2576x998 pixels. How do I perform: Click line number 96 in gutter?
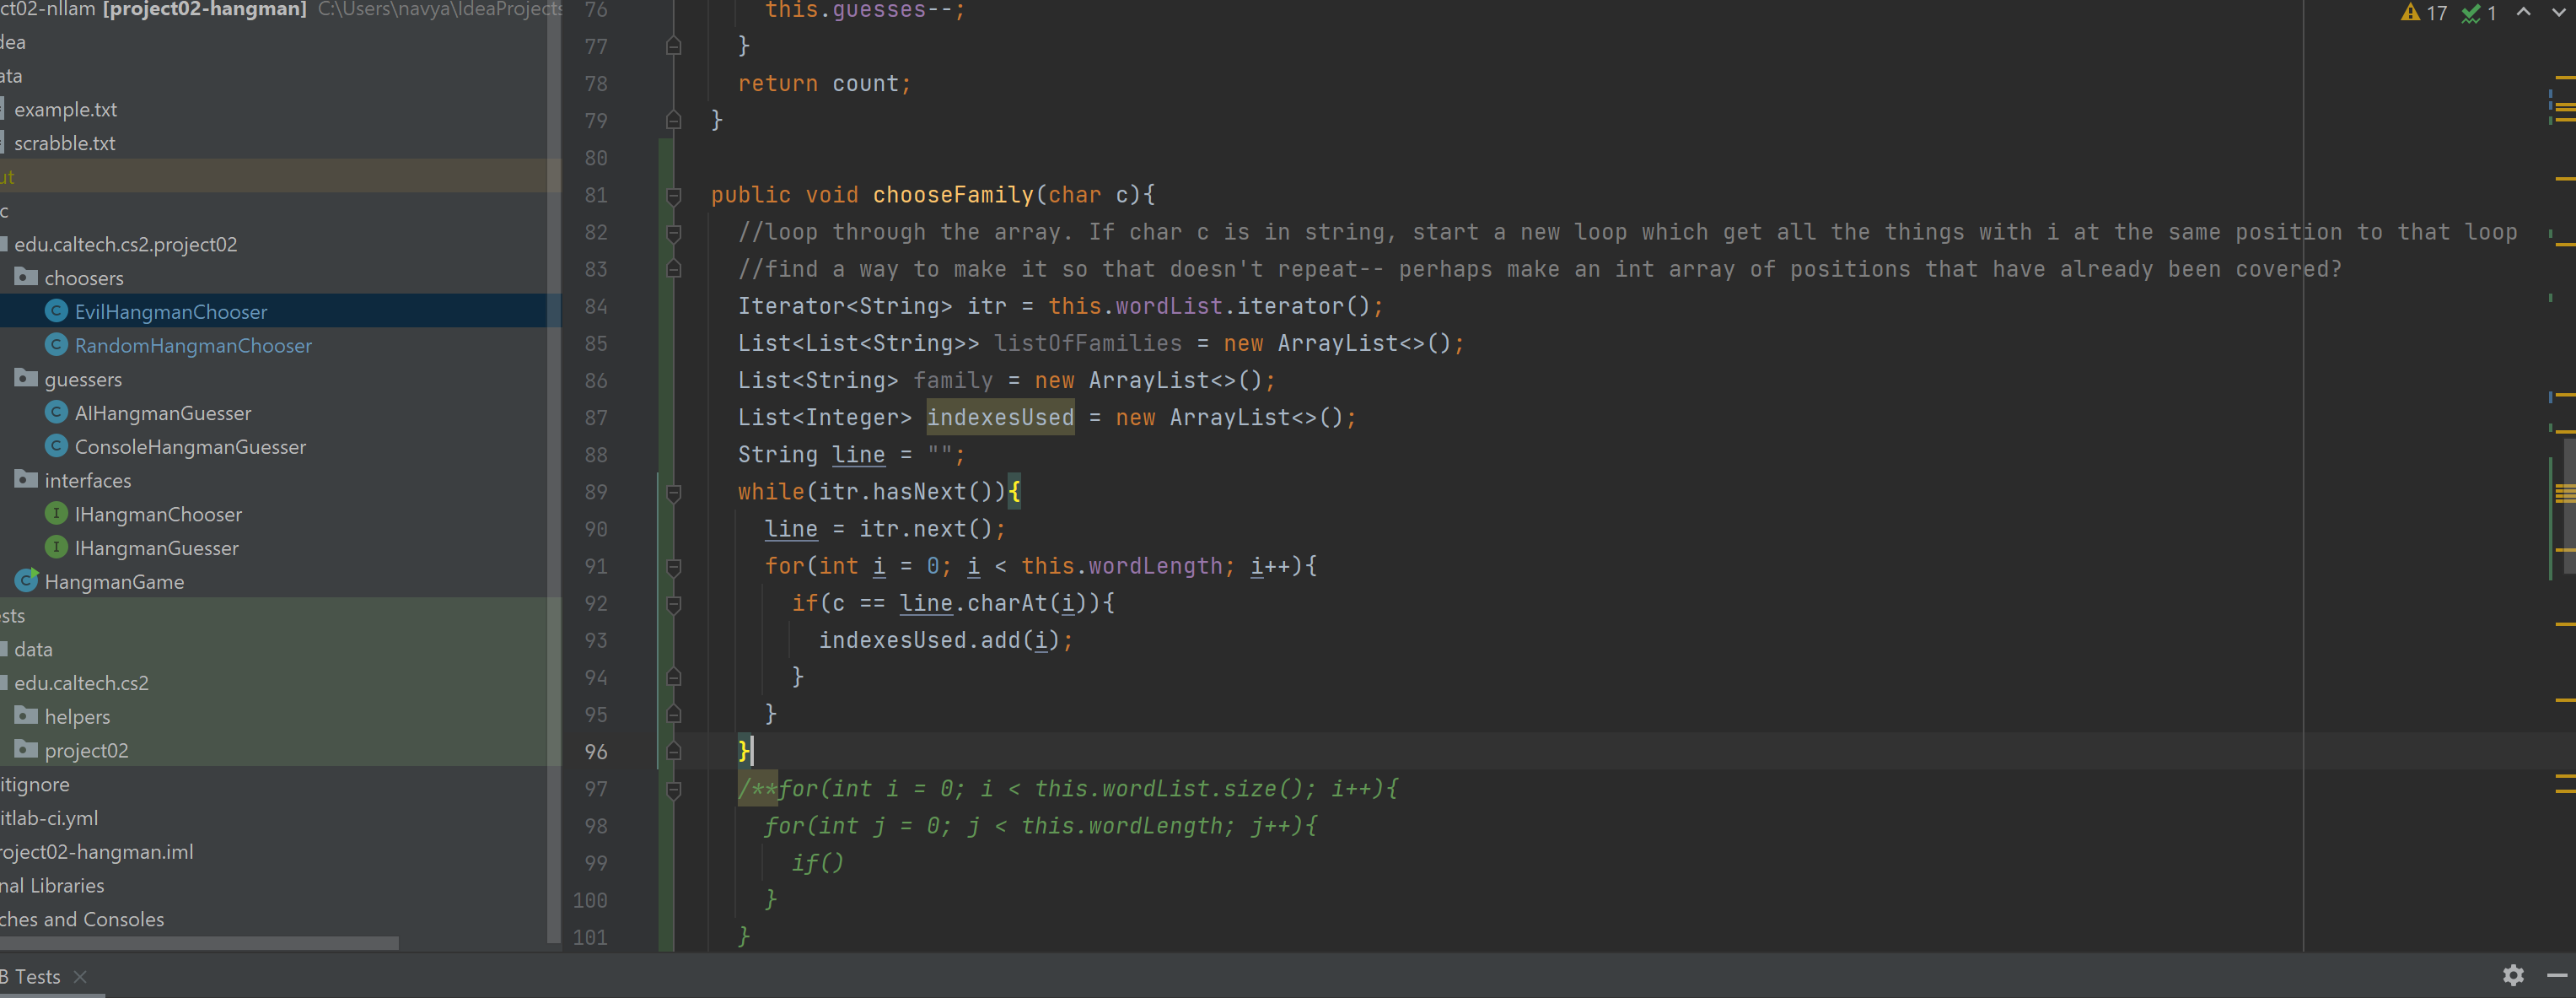pyautogui.click(x=596, y=752)
